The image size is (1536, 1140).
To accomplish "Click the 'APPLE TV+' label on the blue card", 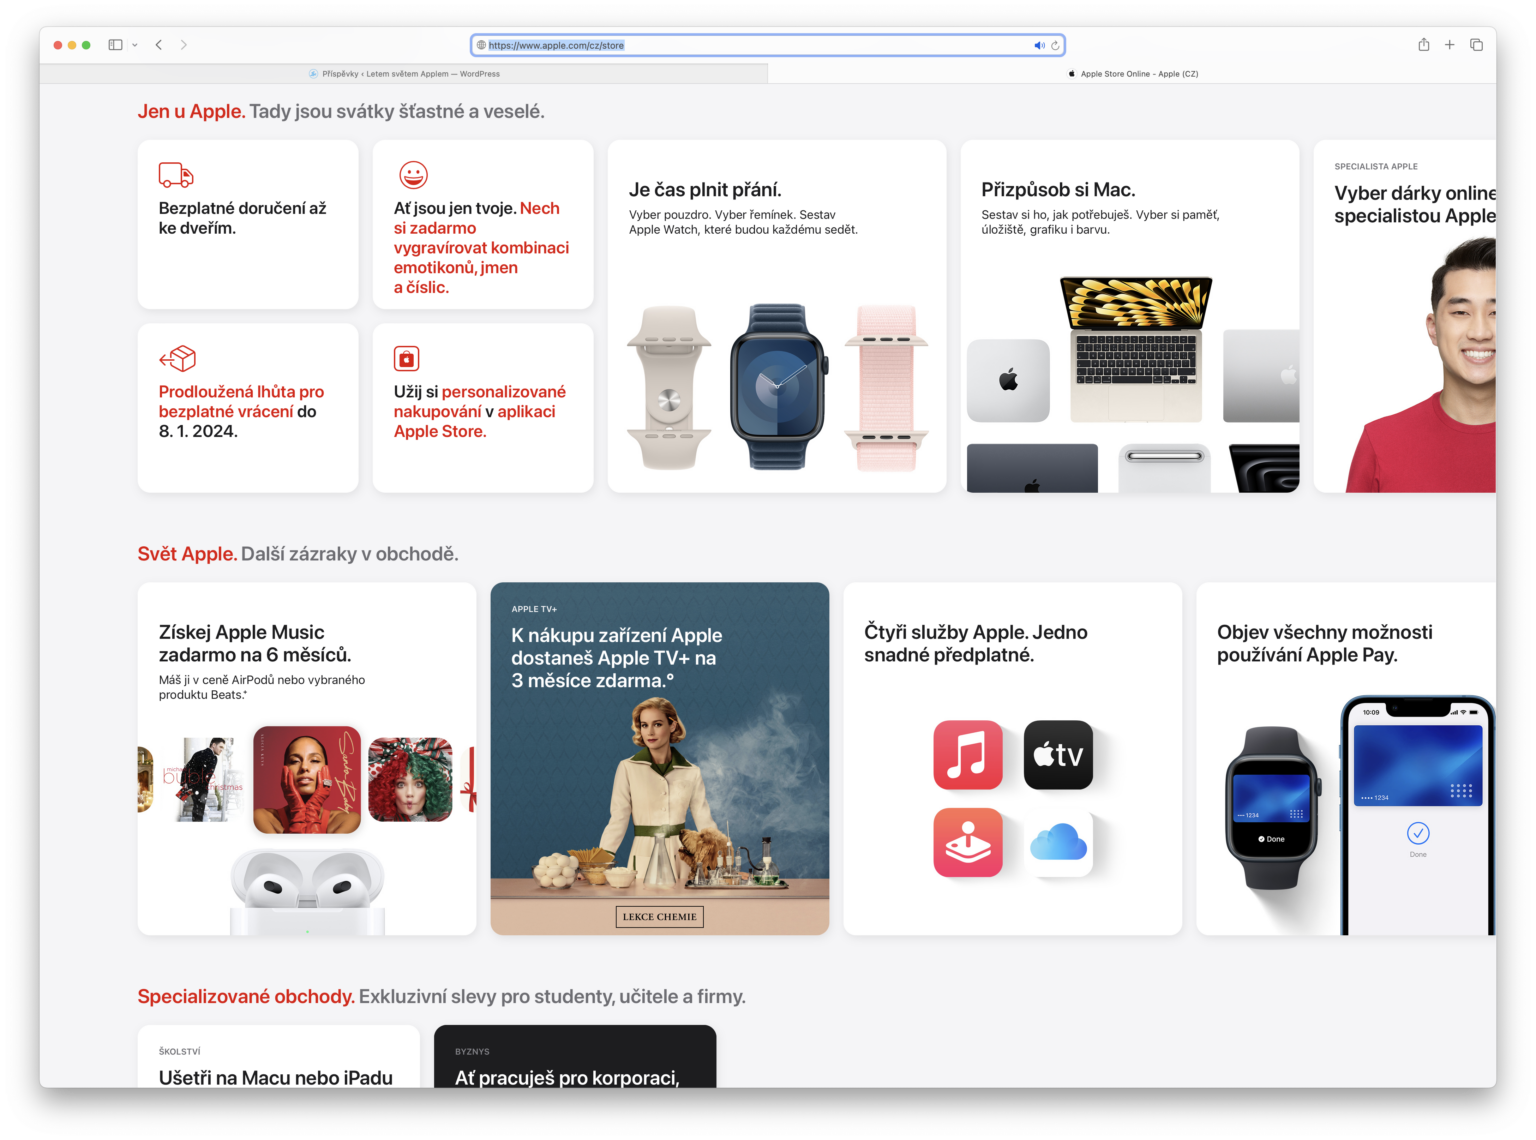I will coord(534,609).
